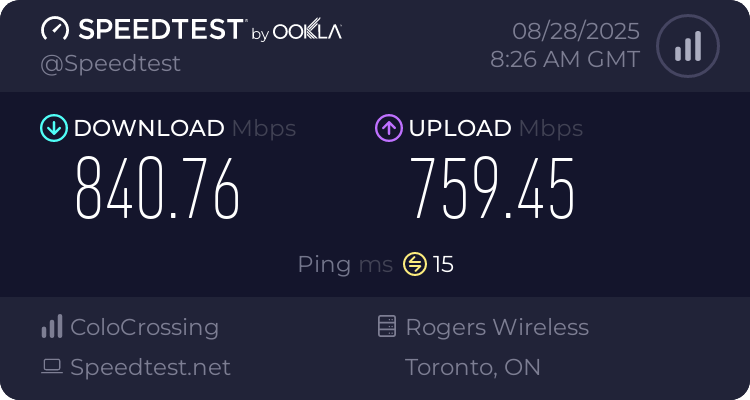Click the server icon beside Rogers Wireless

(x=387, y=327)
